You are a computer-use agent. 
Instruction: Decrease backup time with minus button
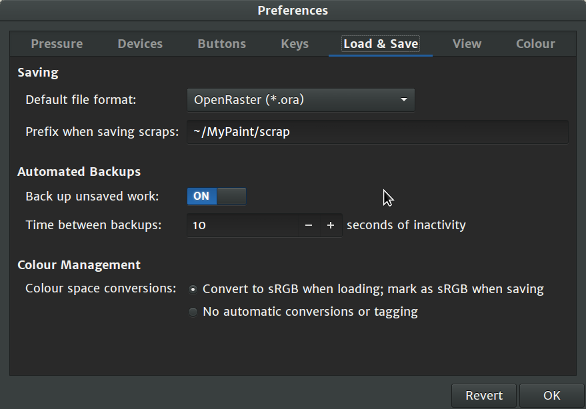(x=308, y=225)
